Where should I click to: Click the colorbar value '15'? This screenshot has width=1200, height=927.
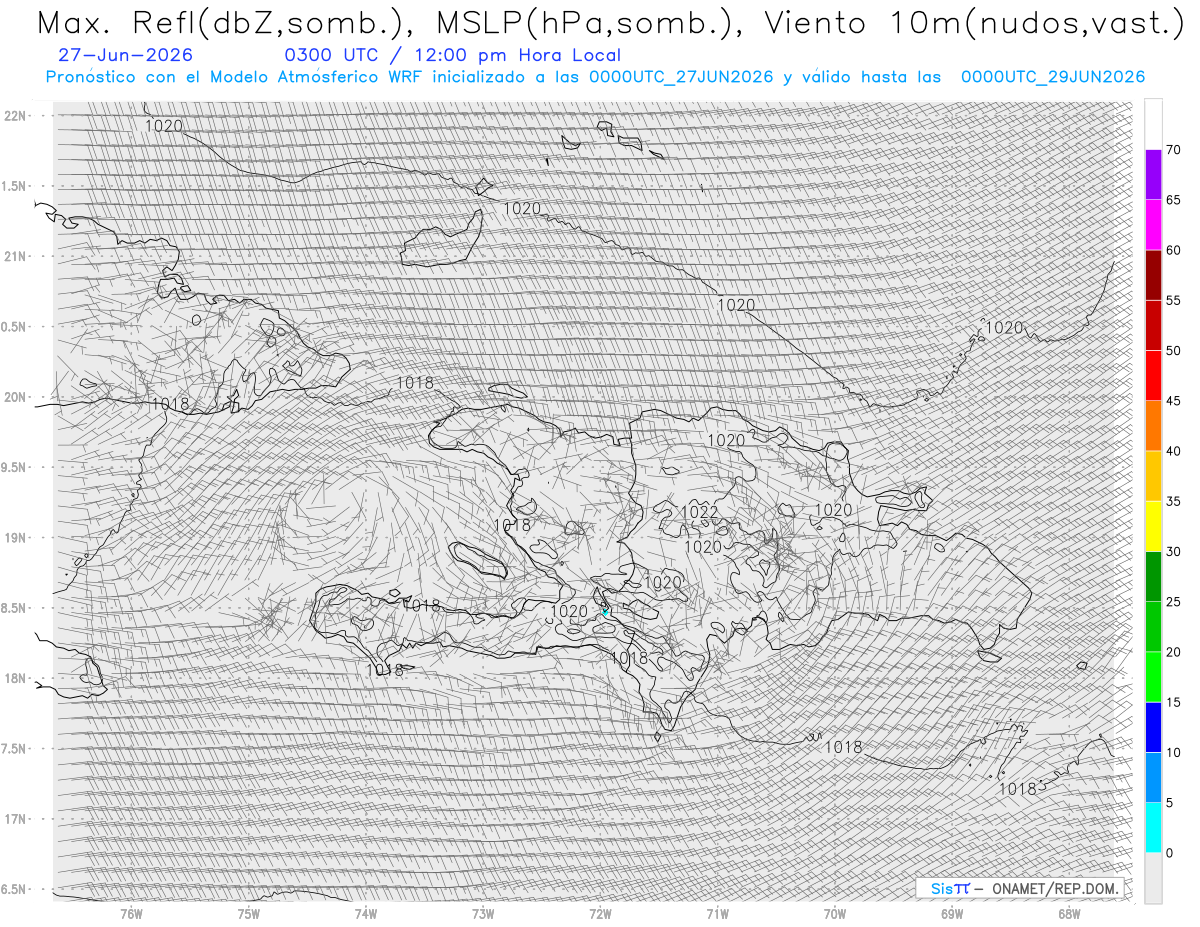(1174, 702)
